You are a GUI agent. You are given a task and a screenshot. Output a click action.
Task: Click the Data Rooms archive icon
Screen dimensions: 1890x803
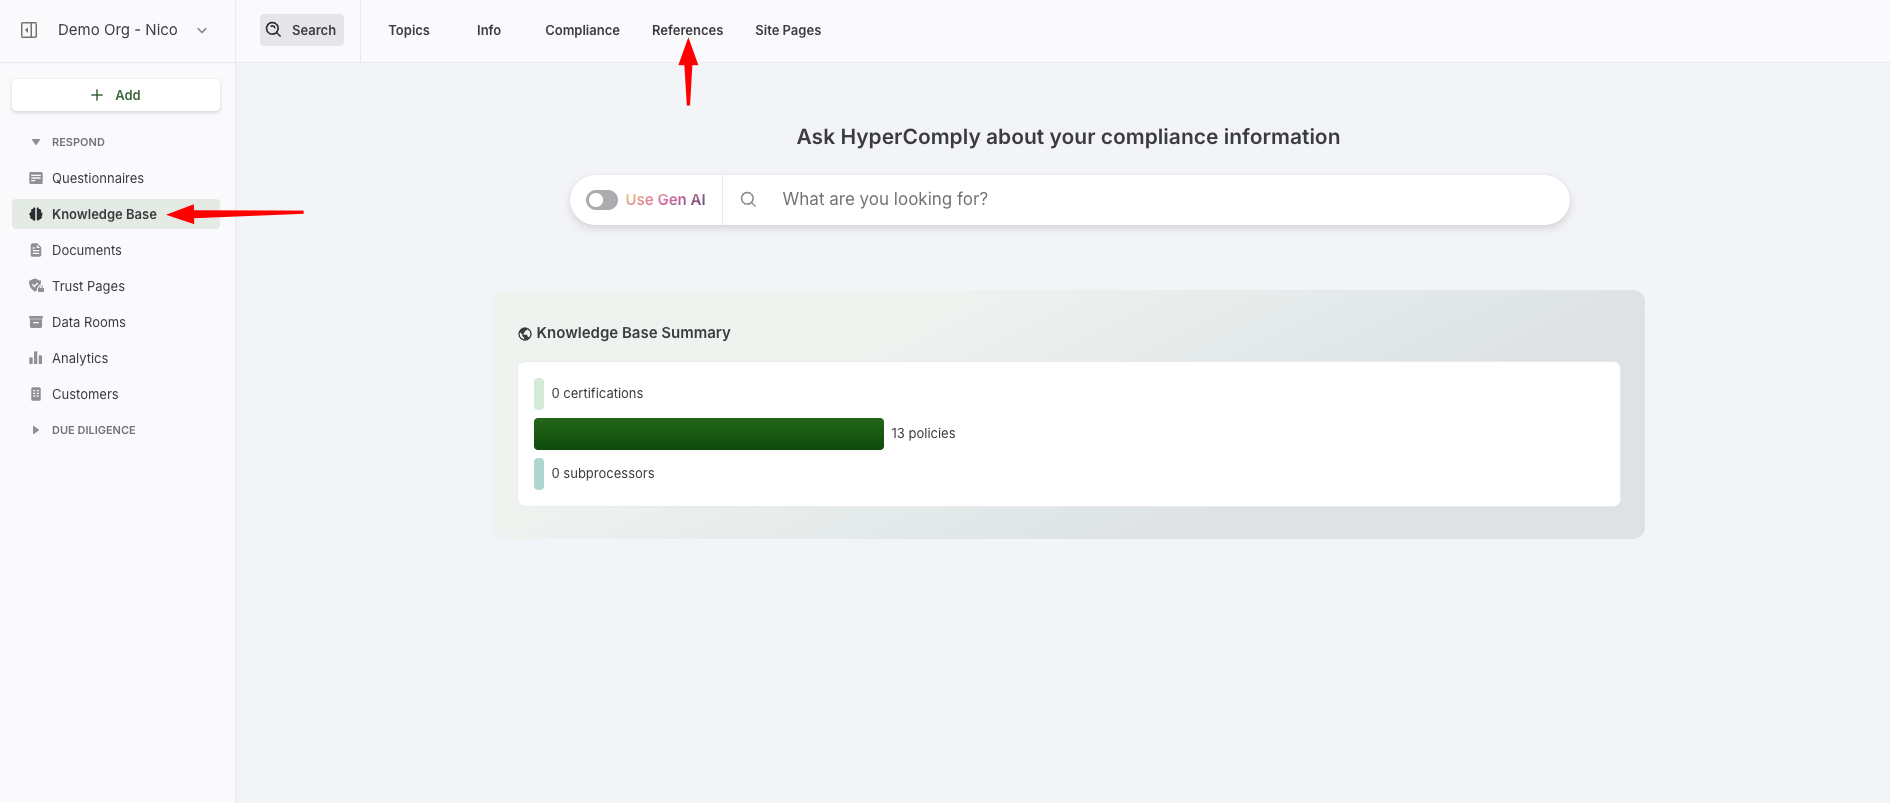tap(36, 322)
